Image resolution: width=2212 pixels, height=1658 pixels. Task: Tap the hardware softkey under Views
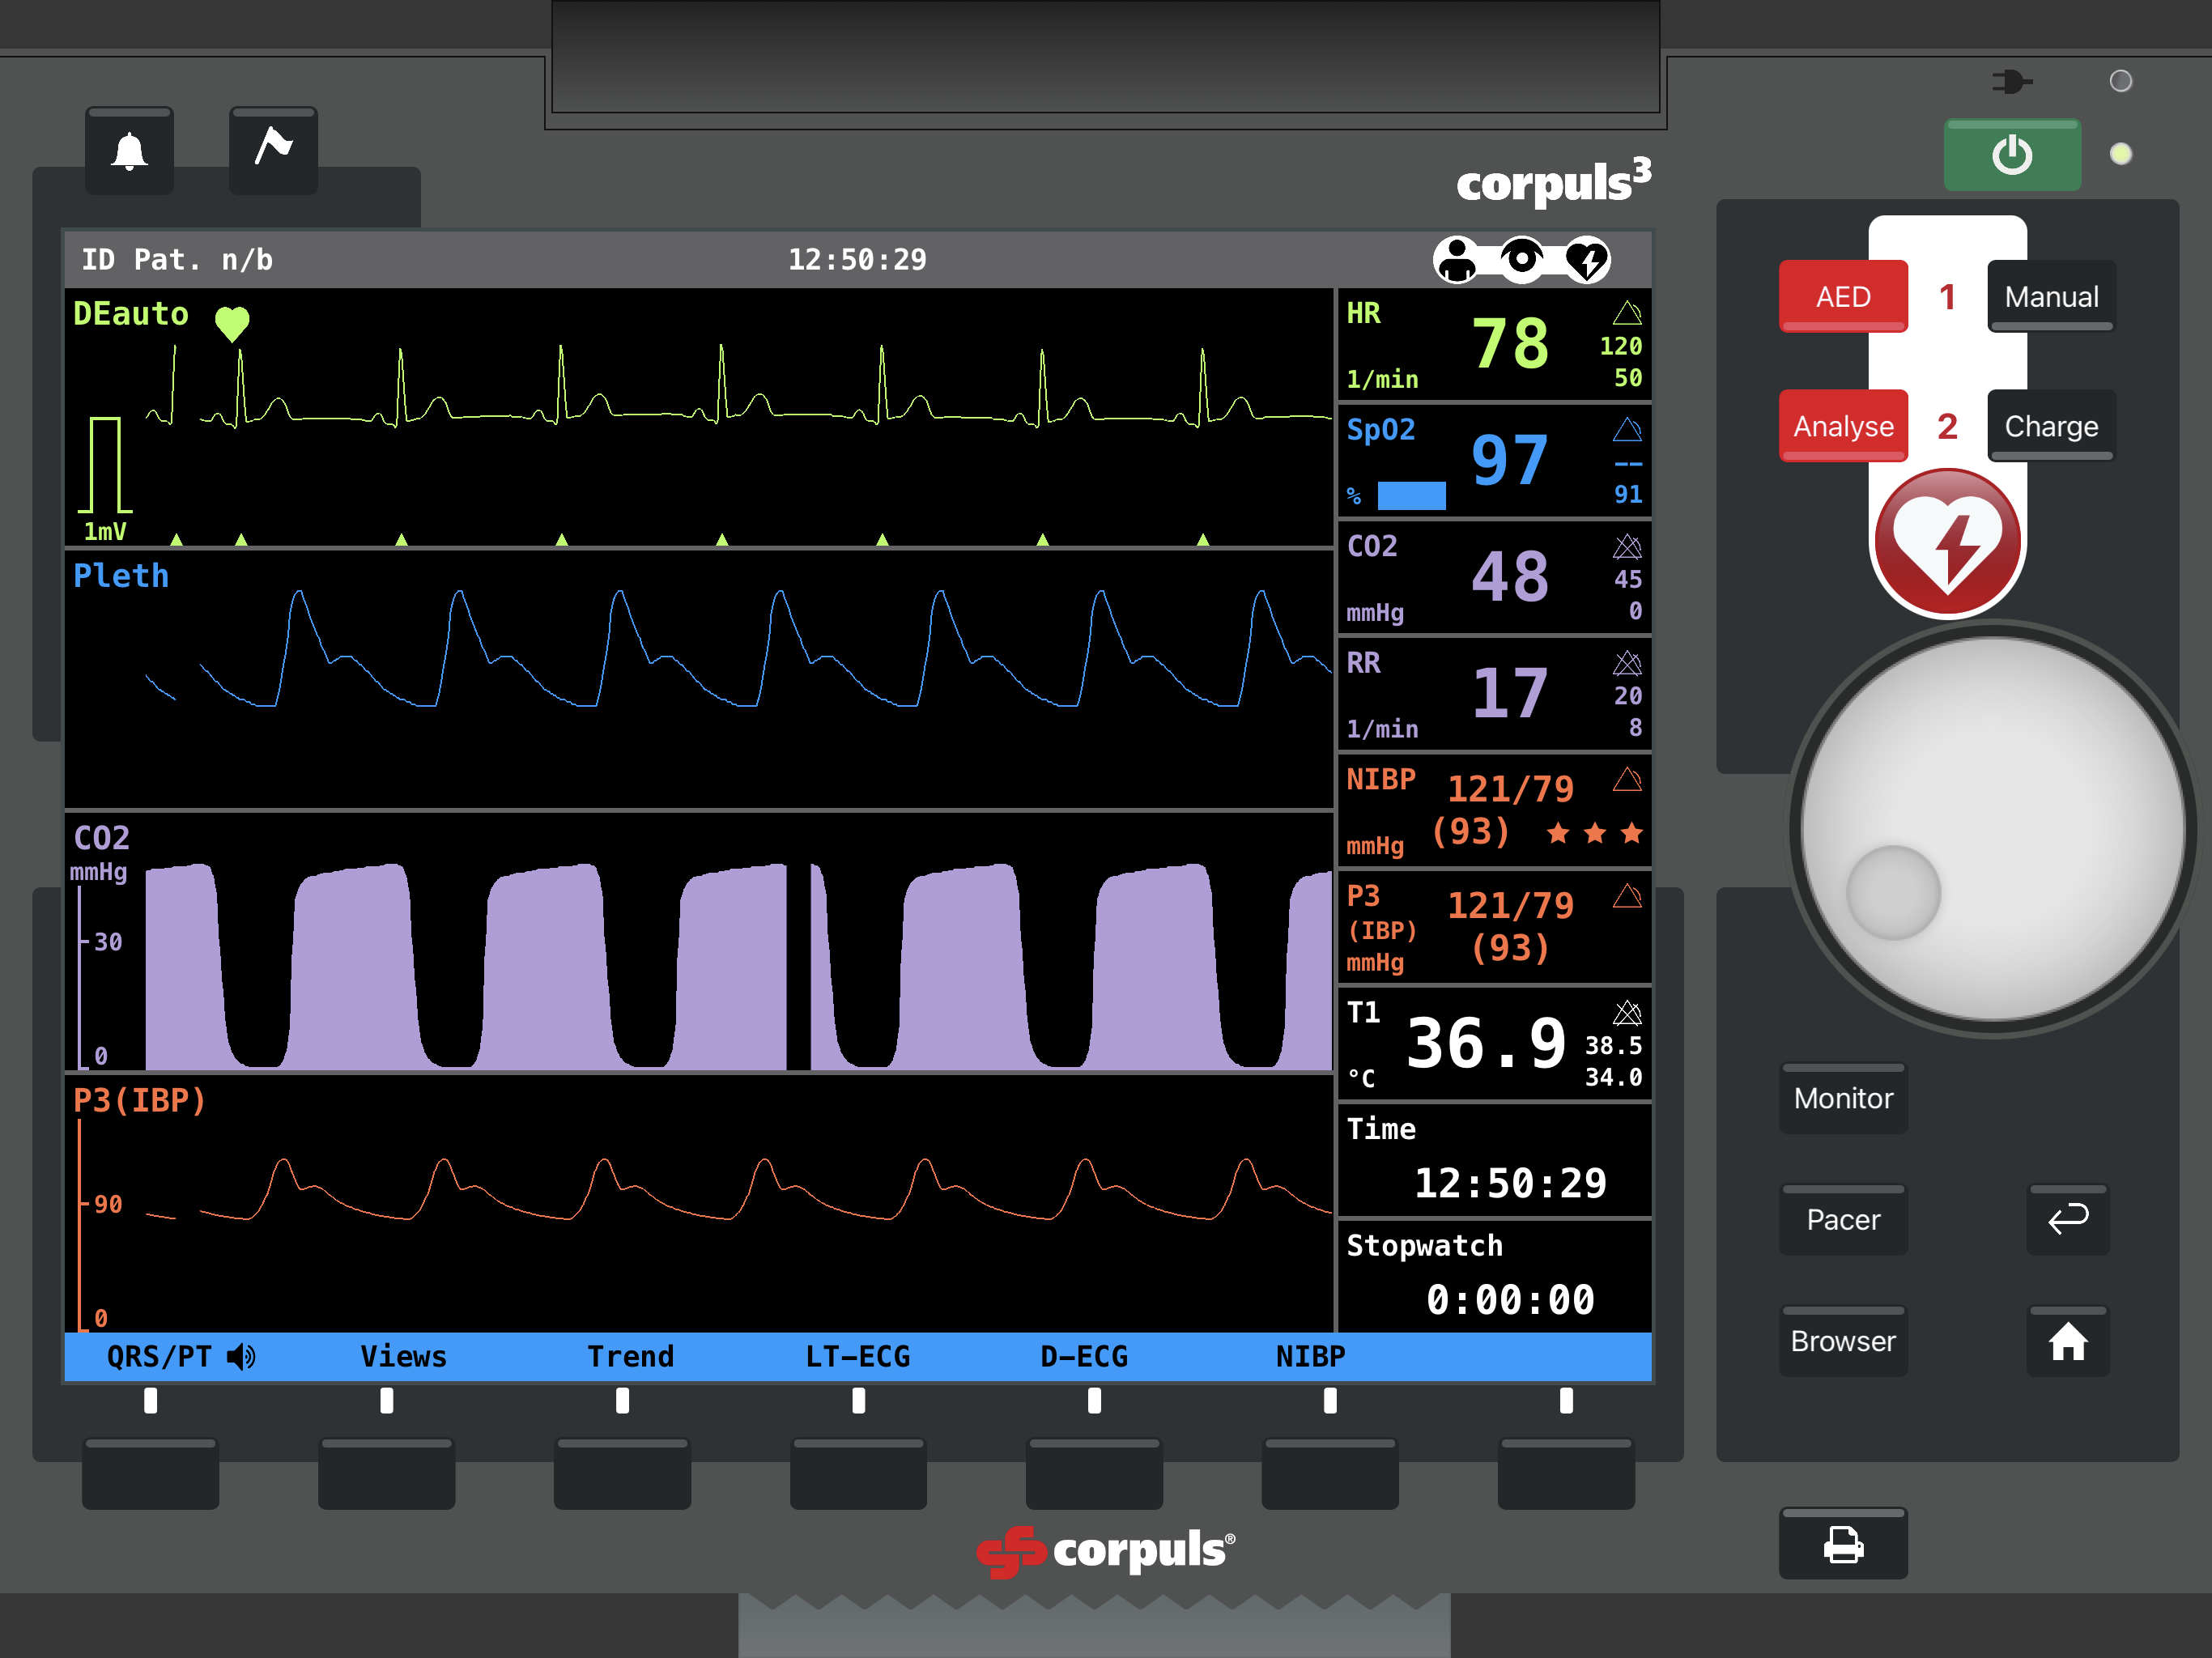click(x=386, y=1473)
